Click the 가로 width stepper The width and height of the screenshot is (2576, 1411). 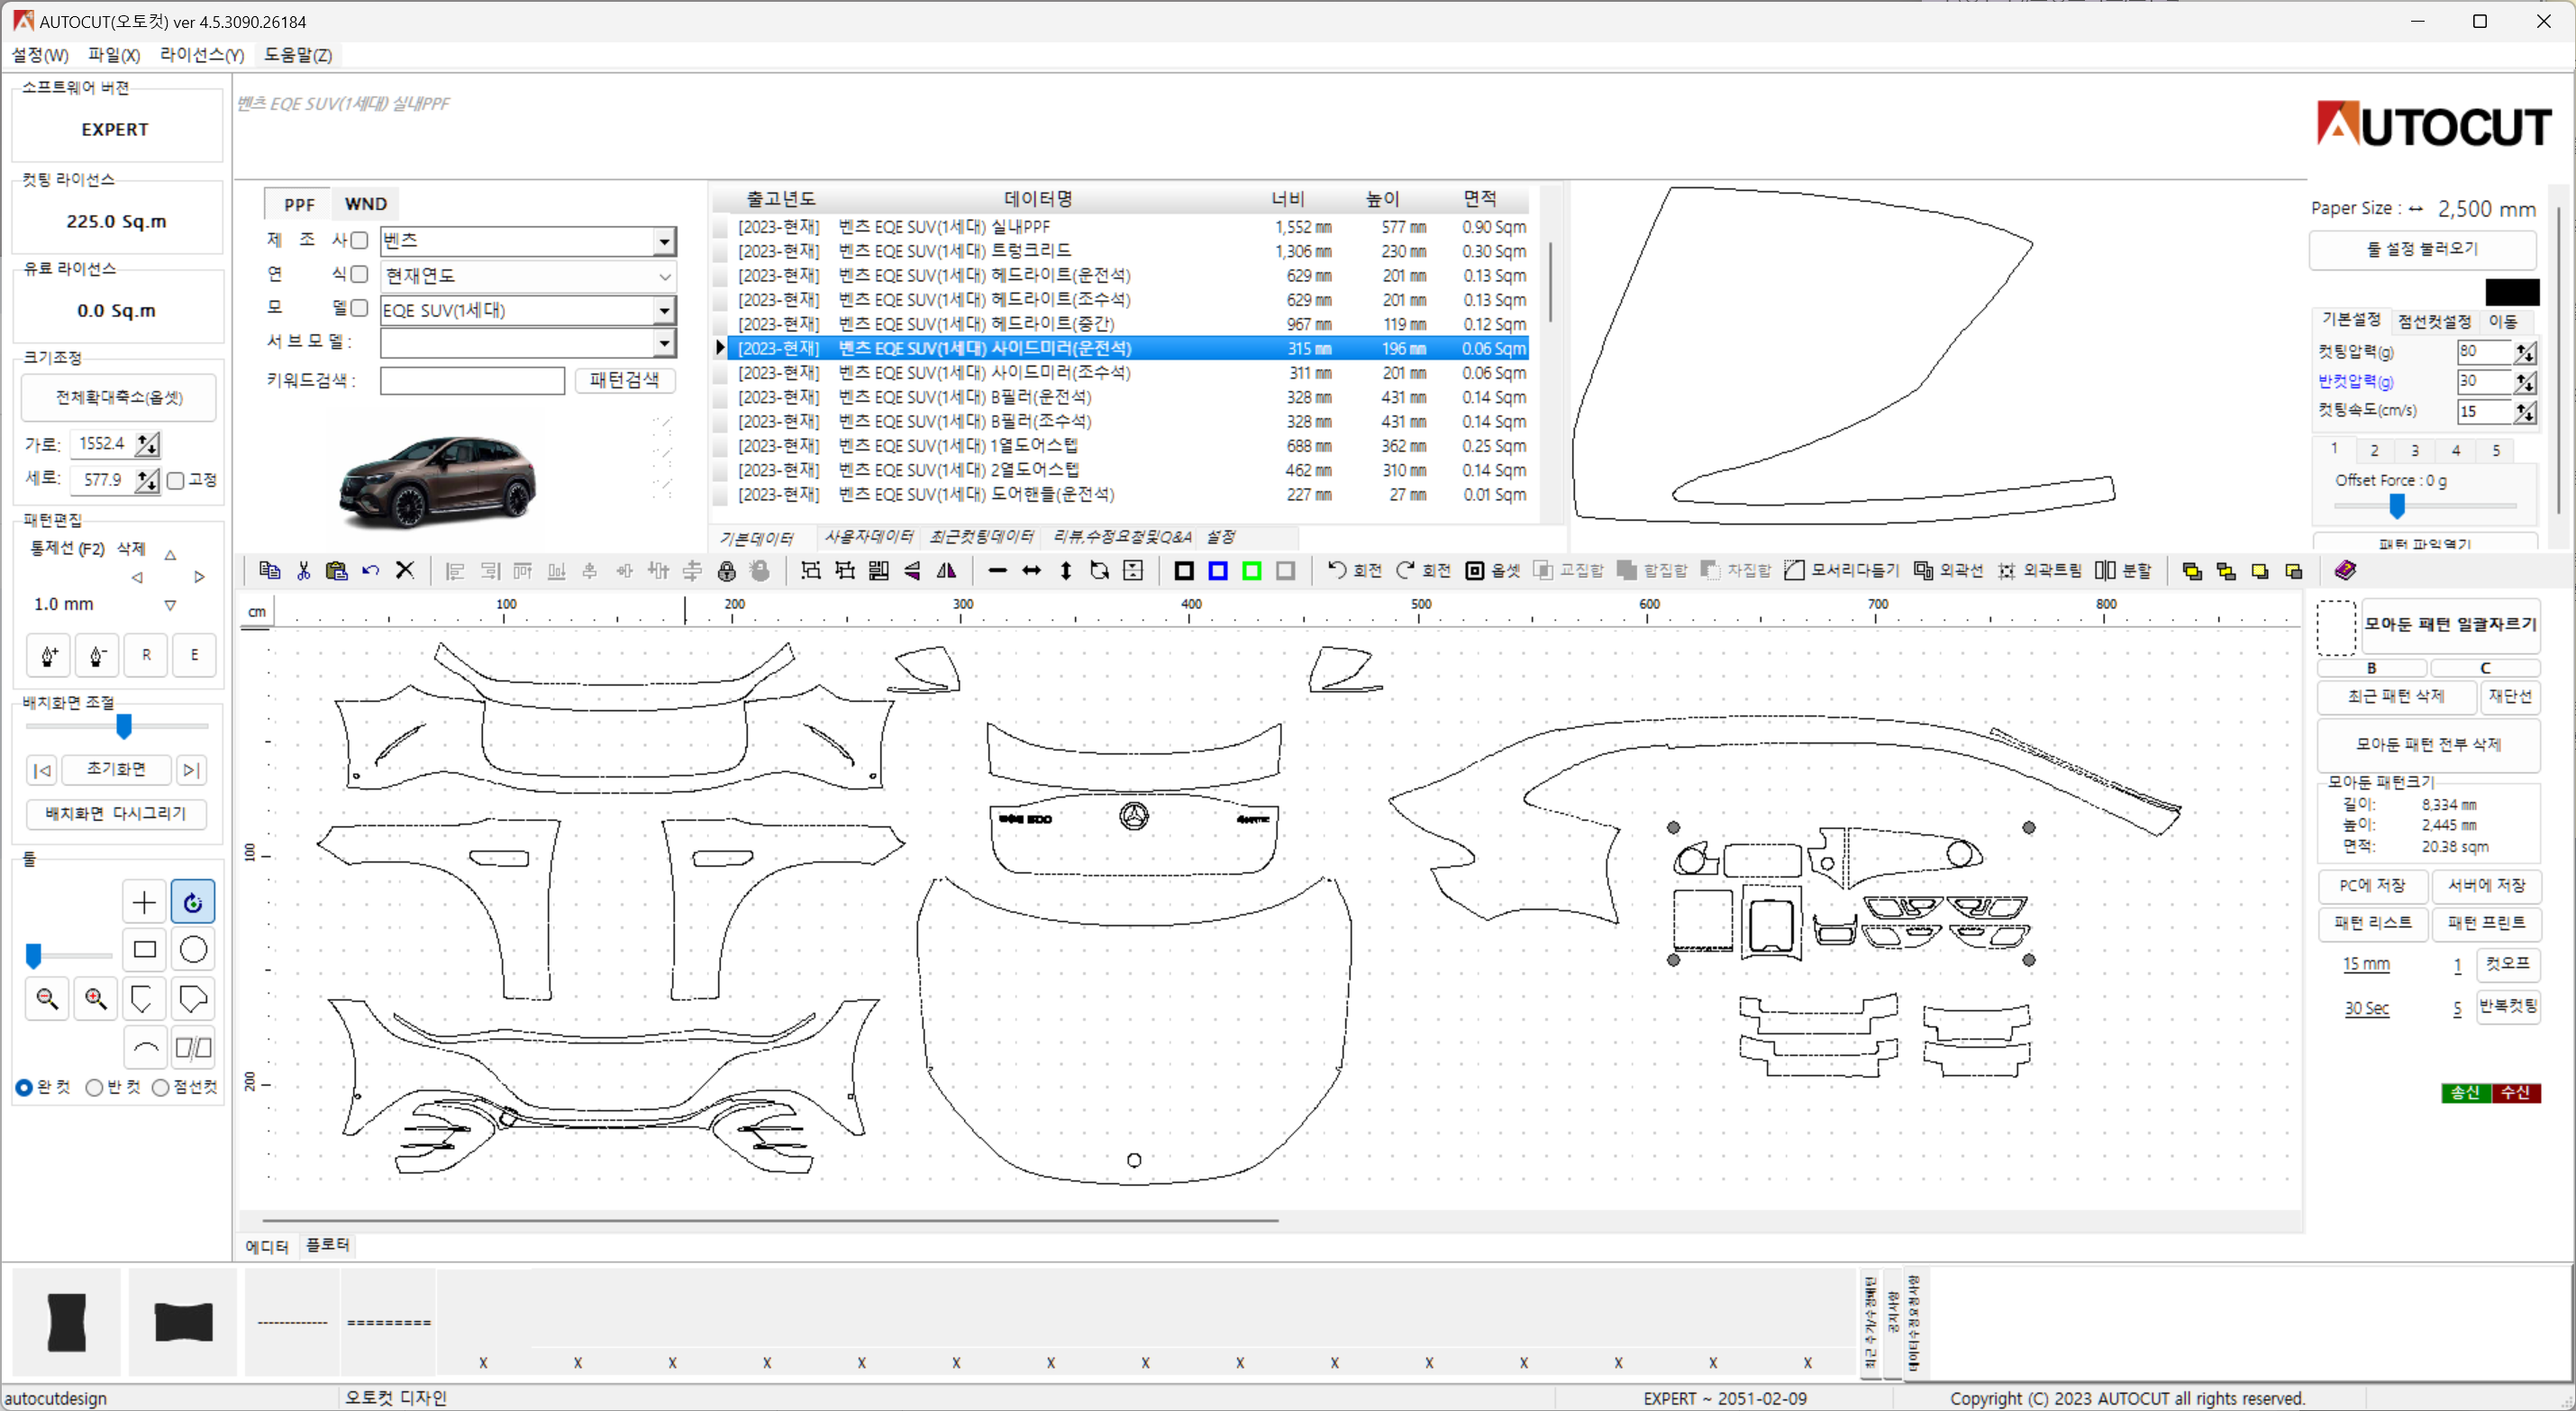148,443
